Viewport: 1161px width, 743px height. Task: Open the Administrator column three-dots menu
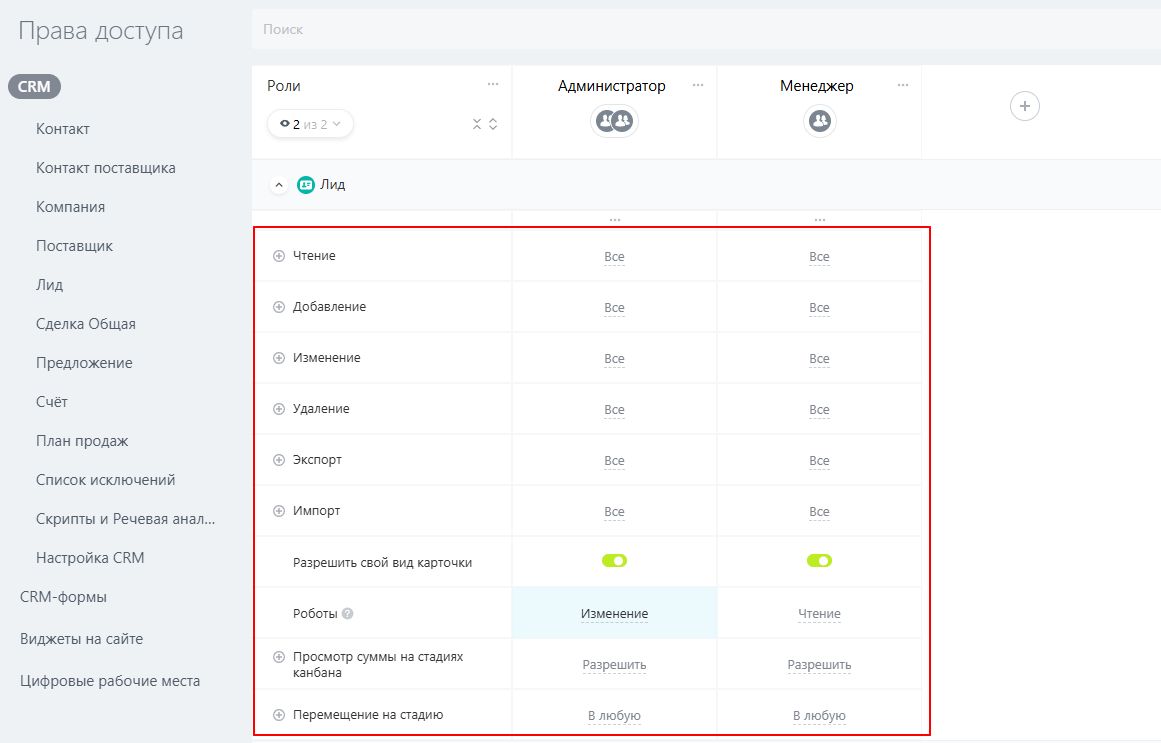tap(698, 86)
